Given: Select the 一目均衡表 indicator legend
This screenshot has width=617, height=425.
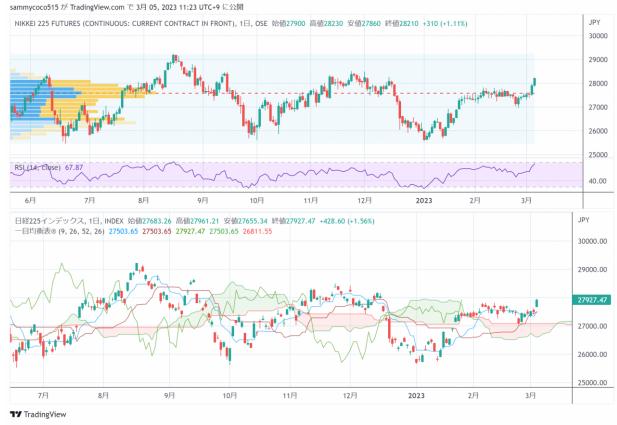Looking at the screenshot, I should point(42,228).
